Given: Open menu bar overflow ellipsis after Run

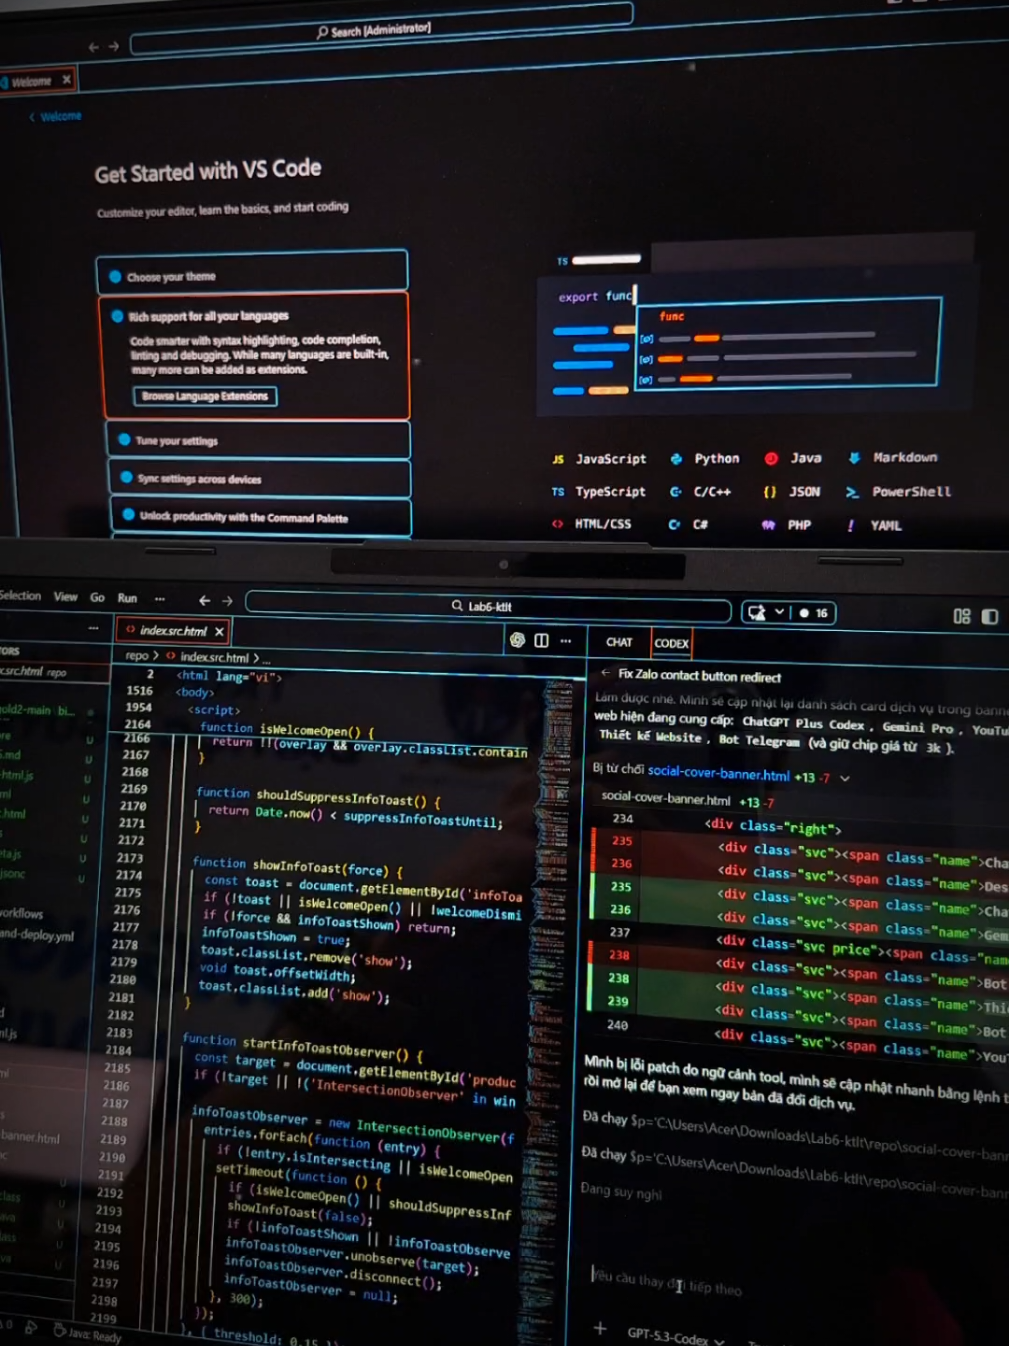Looking at the screenshot, I should pyautogui.click(x=160, y=599).
